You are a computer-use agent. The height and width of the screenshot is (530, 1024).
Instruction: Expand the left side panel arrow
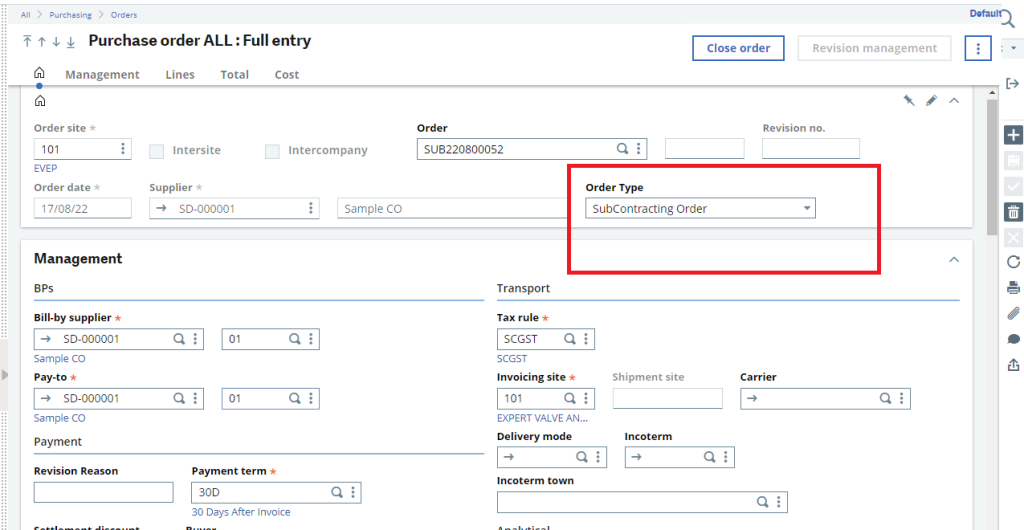[x=5, y=374]
